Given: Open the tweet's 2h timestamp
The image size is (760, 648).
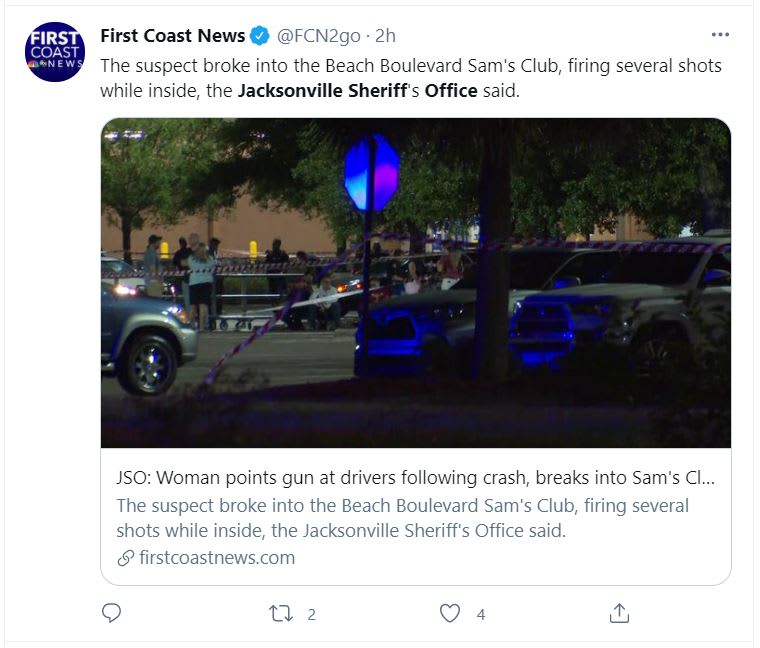Looking at the screenshot, I should click(386, 36).
